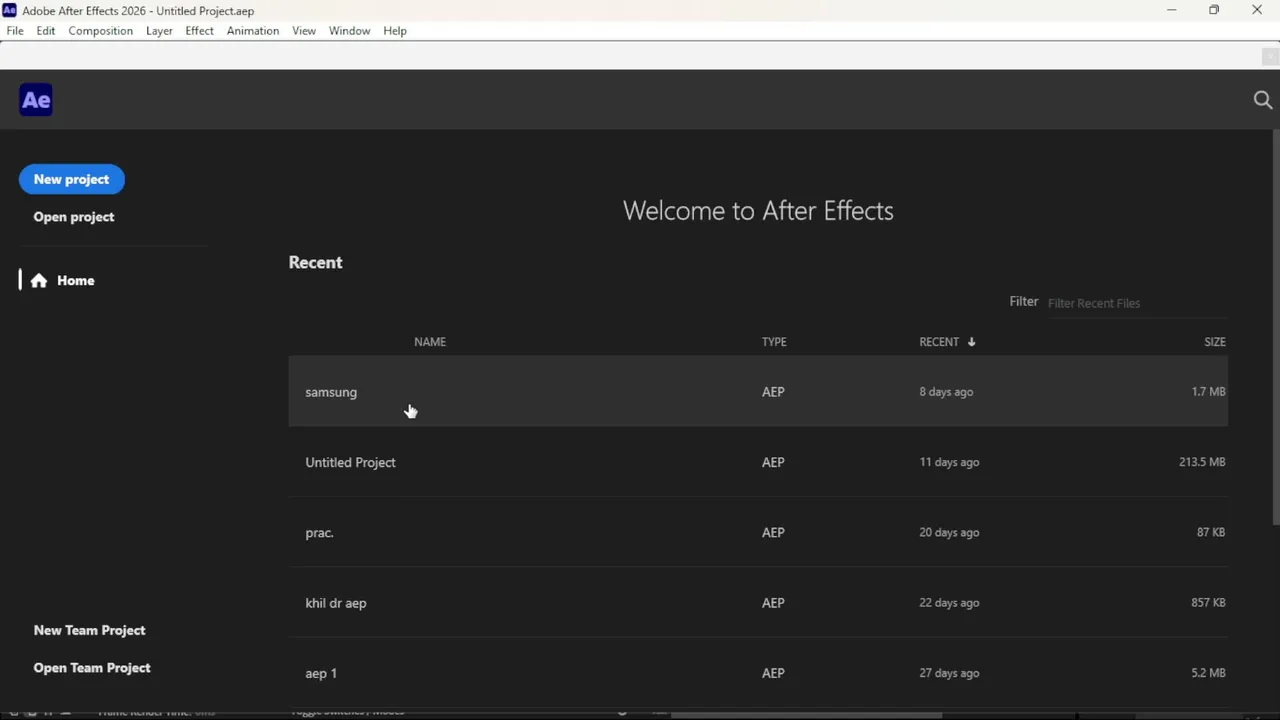Viewport: 1280px width, 720px height.
Task: Click the 1.7 MB size cell
Action: pos(1208,392)
